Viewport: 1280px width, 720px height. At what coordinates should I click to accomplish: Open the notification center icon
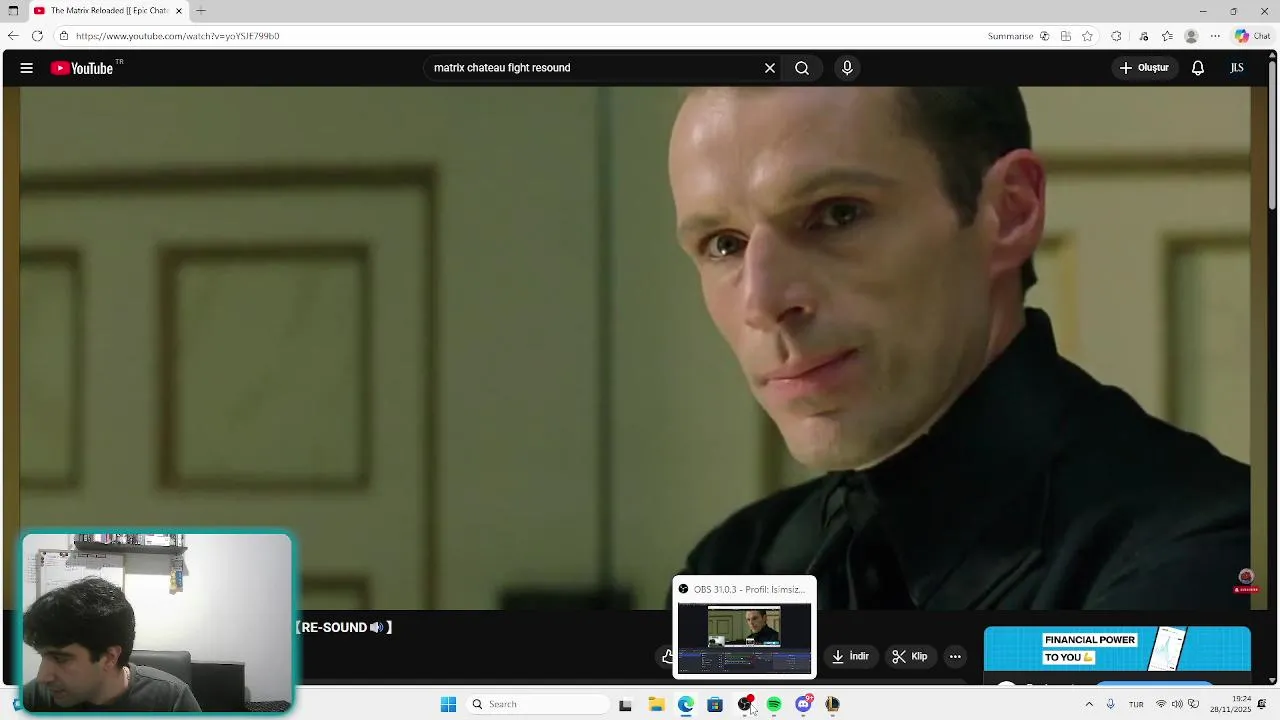[1262, 704]
